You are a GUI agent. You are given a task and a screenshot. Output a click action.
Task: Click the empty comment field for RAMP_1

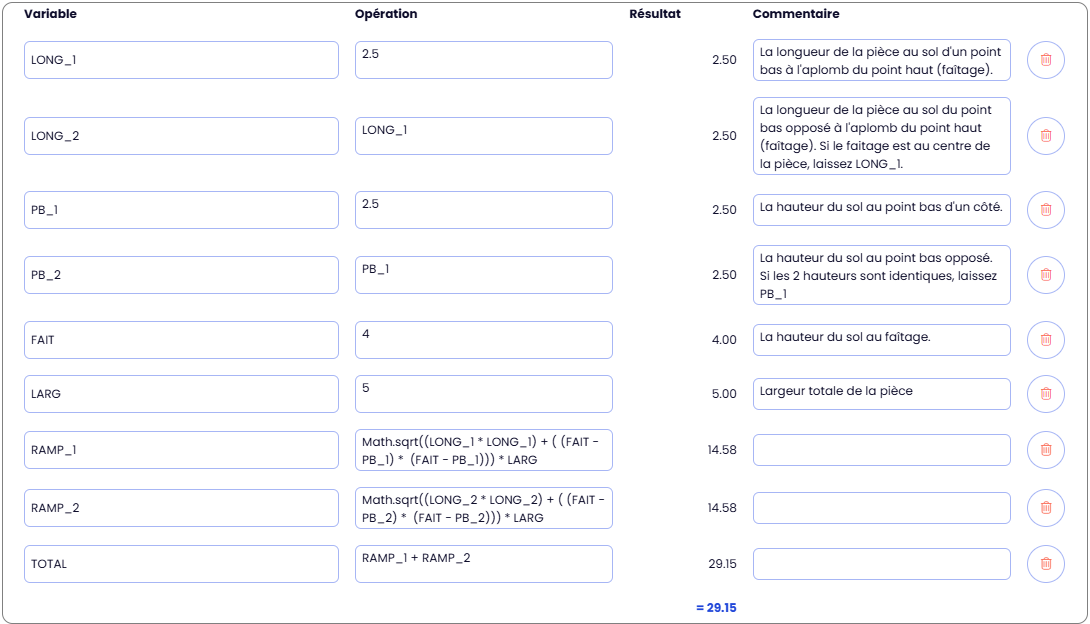tap(881, 450)
